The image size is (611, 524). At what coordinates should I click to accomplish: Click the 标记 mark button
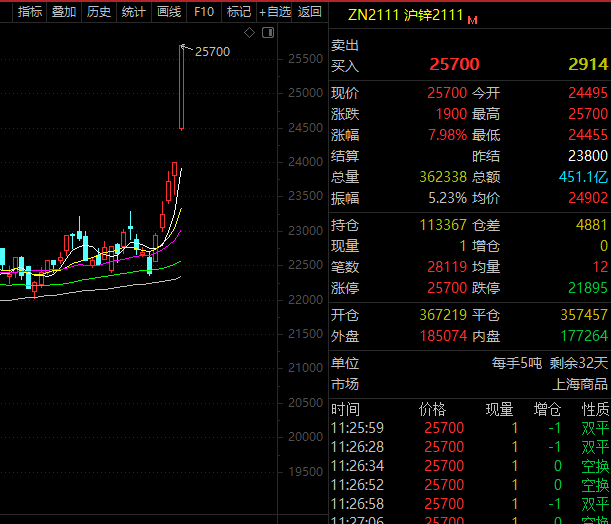(x=239, y=12)
